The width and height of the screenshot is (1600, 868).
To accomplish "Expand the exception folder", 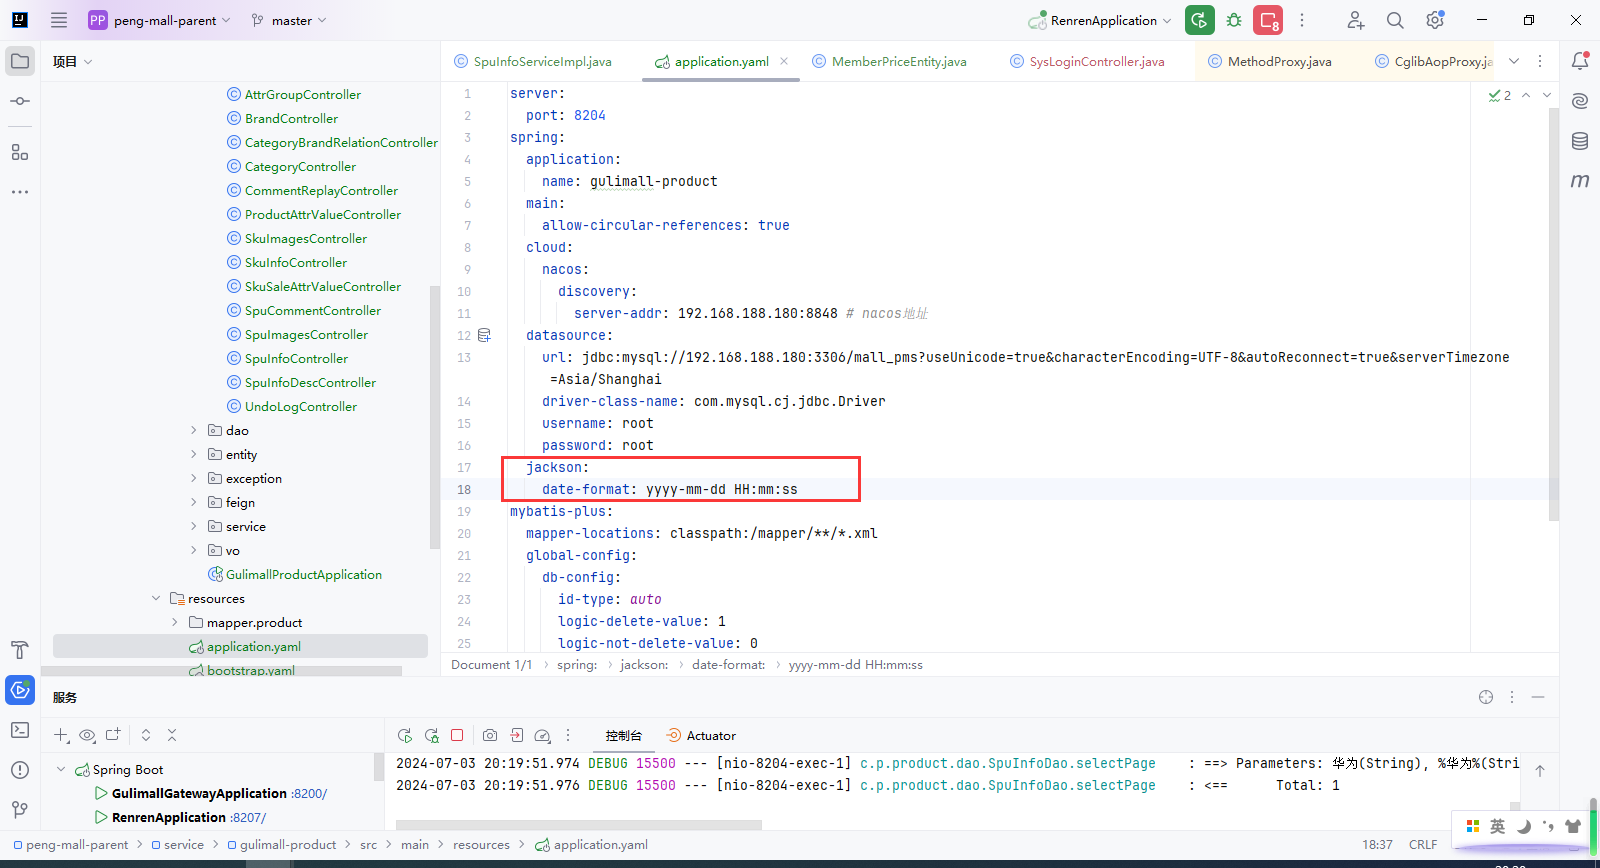I will coord(194,478).
